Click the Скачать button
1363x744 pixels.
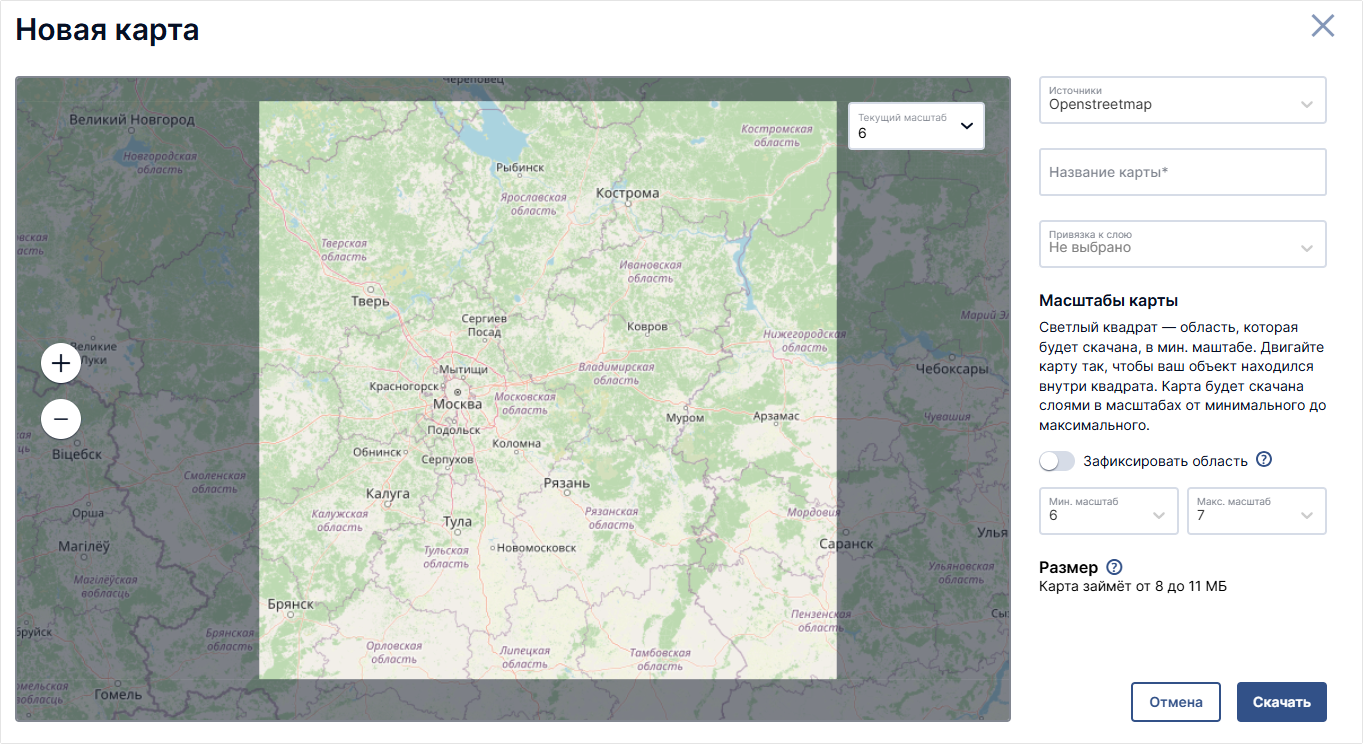click(x=1282, y=702)
